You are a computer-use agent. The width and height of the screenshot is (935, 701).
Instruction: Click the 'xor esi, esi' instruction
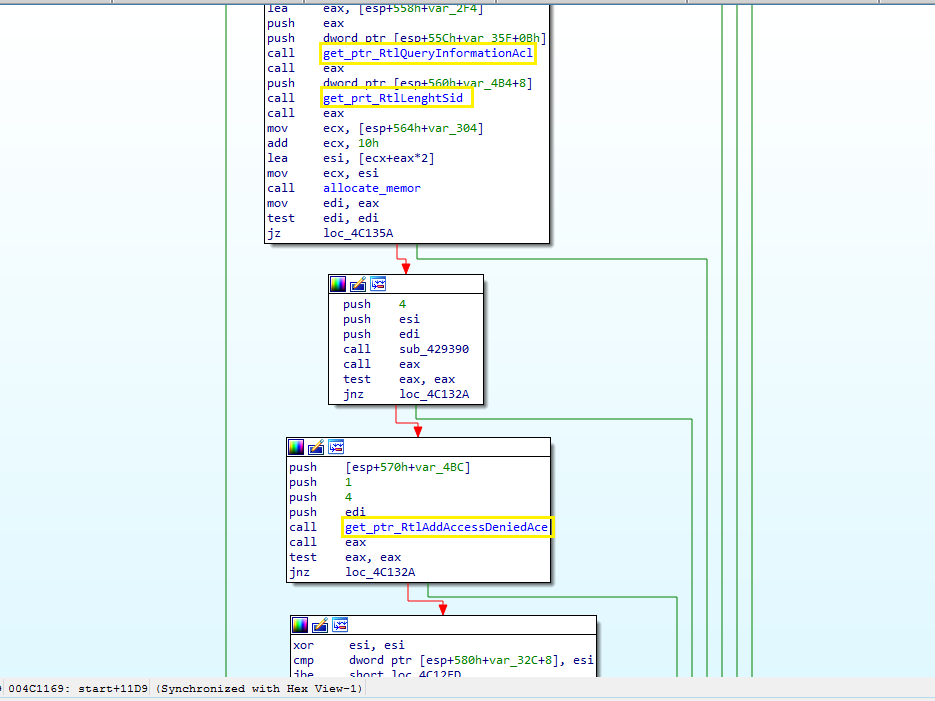click(x=349, y=645)
